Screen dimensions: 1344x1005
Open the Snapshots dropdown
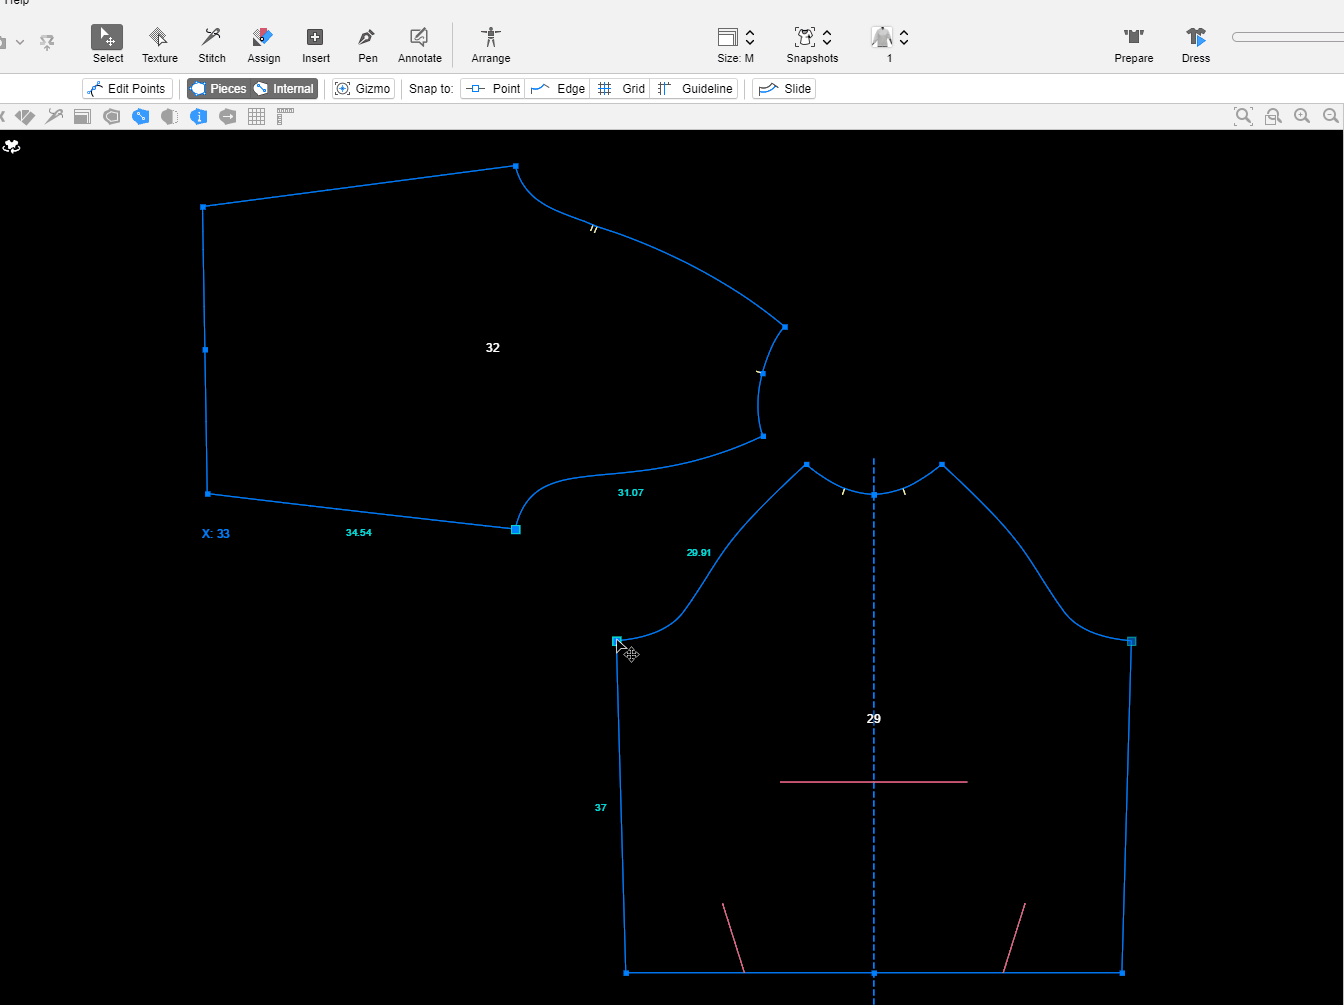pyautogui.click(x=812, y=45)
